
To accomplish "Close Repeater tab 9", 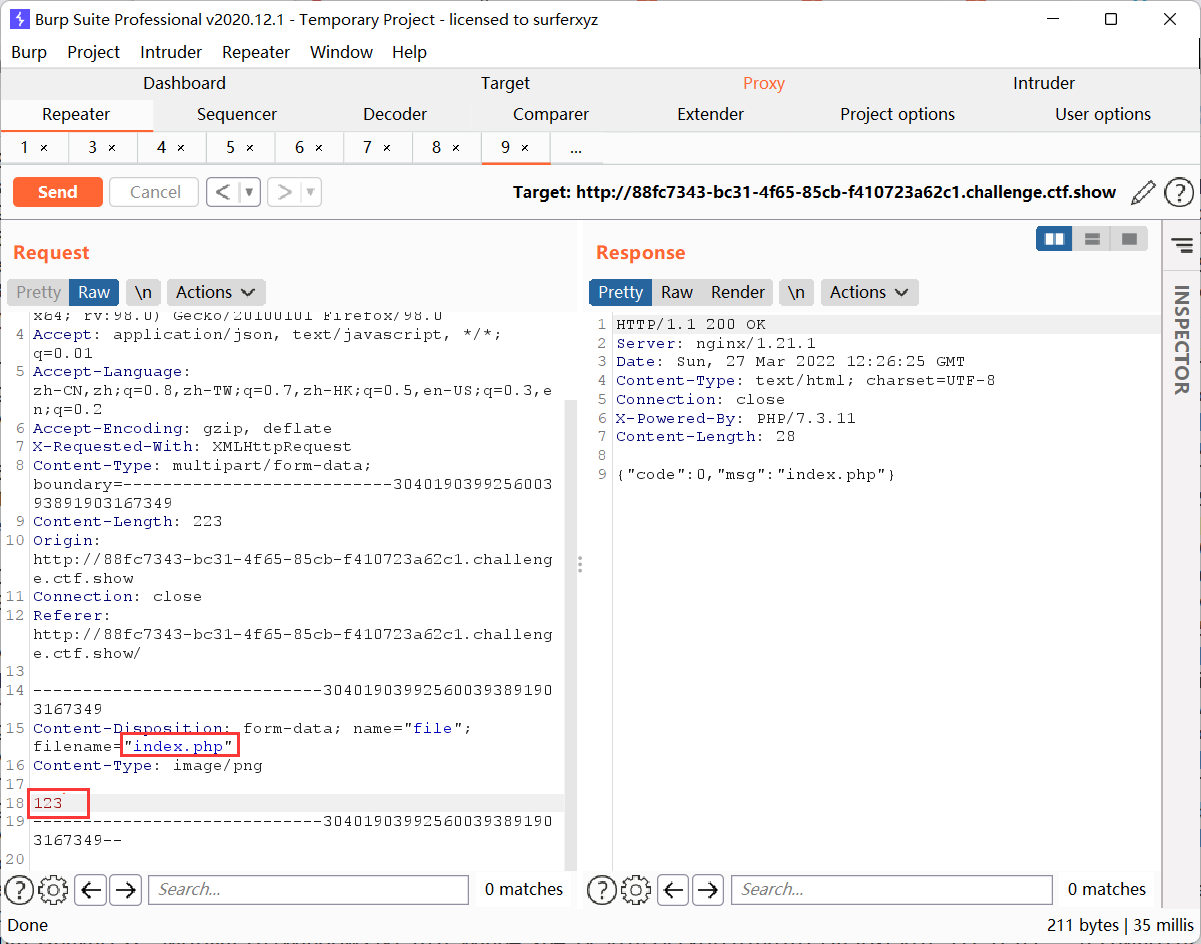I will [x=525, y=148].
